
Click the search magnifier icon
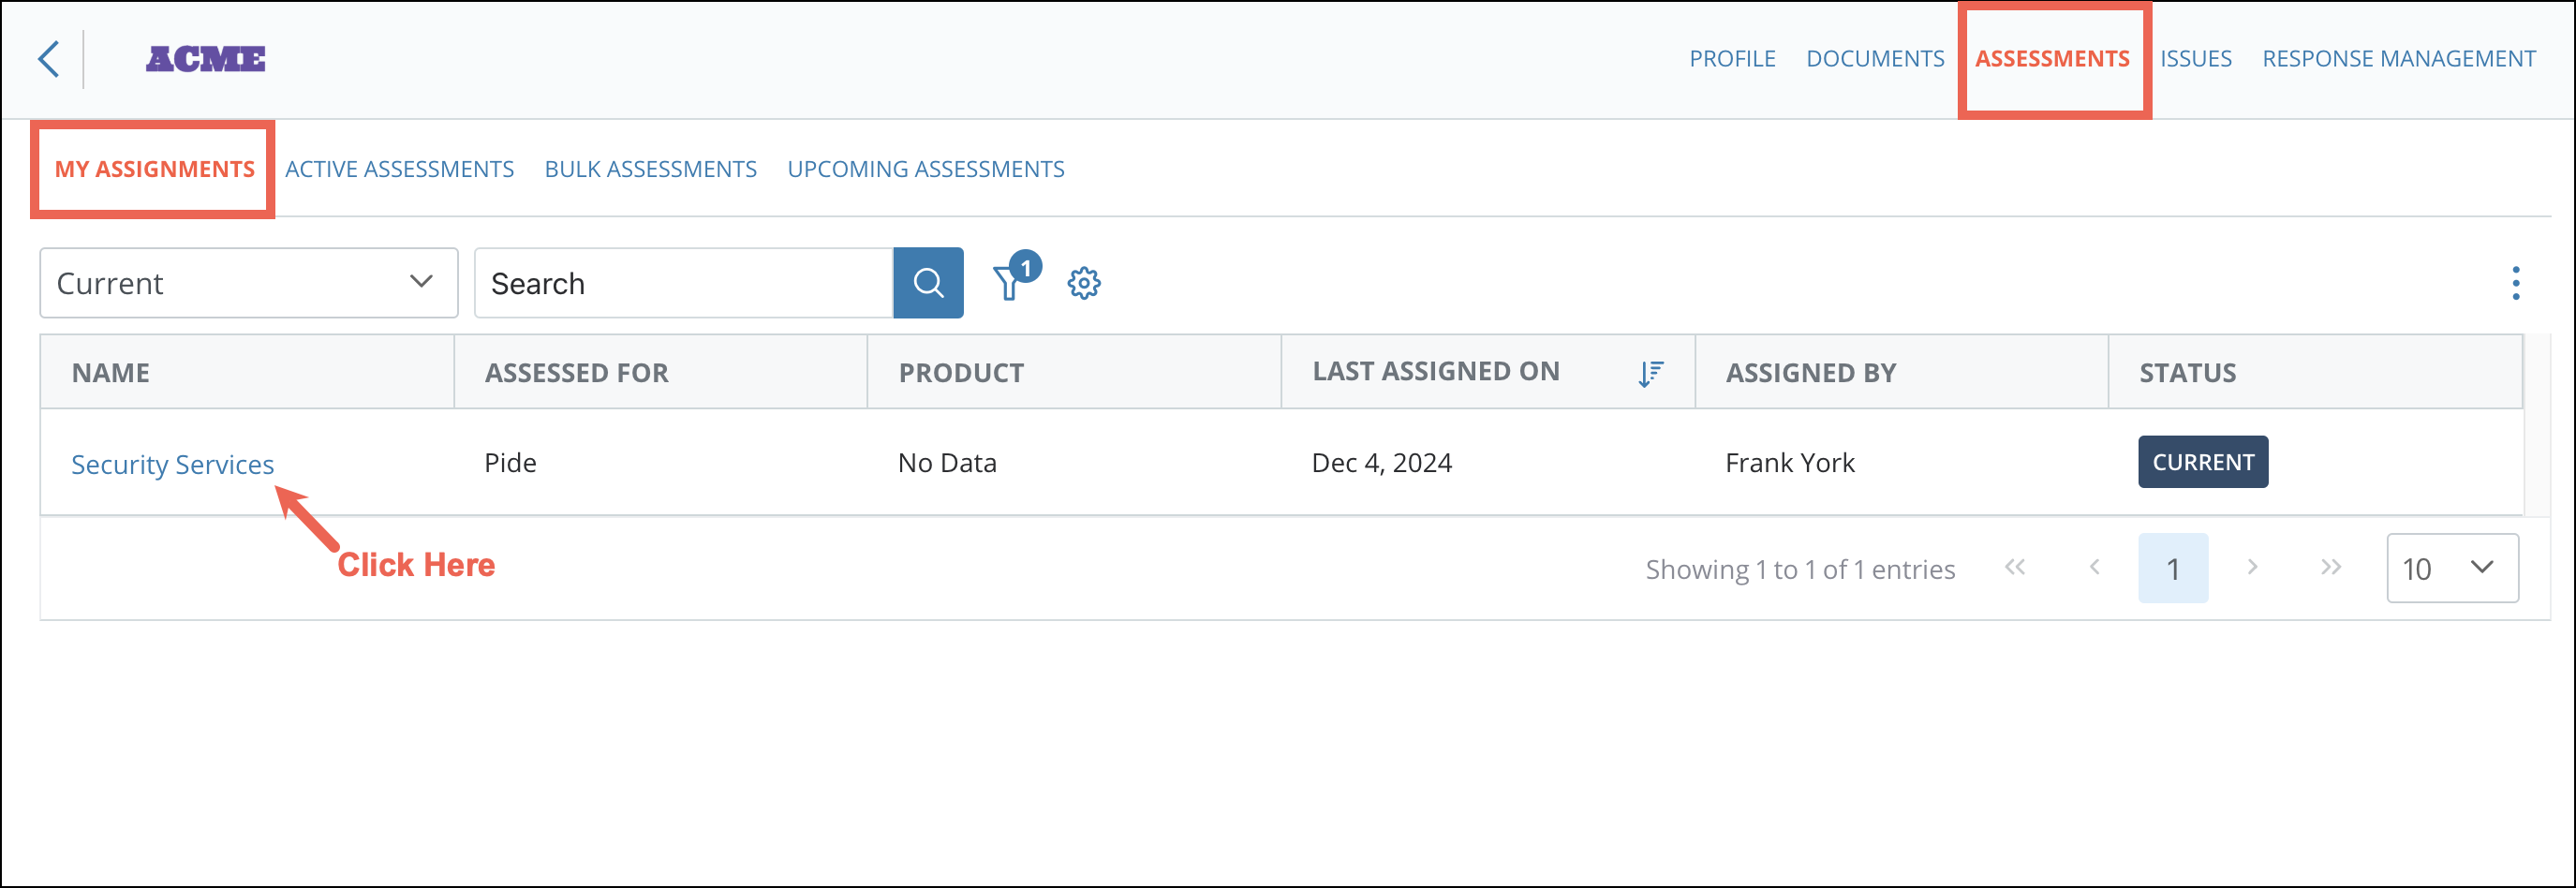coord(928,282)
